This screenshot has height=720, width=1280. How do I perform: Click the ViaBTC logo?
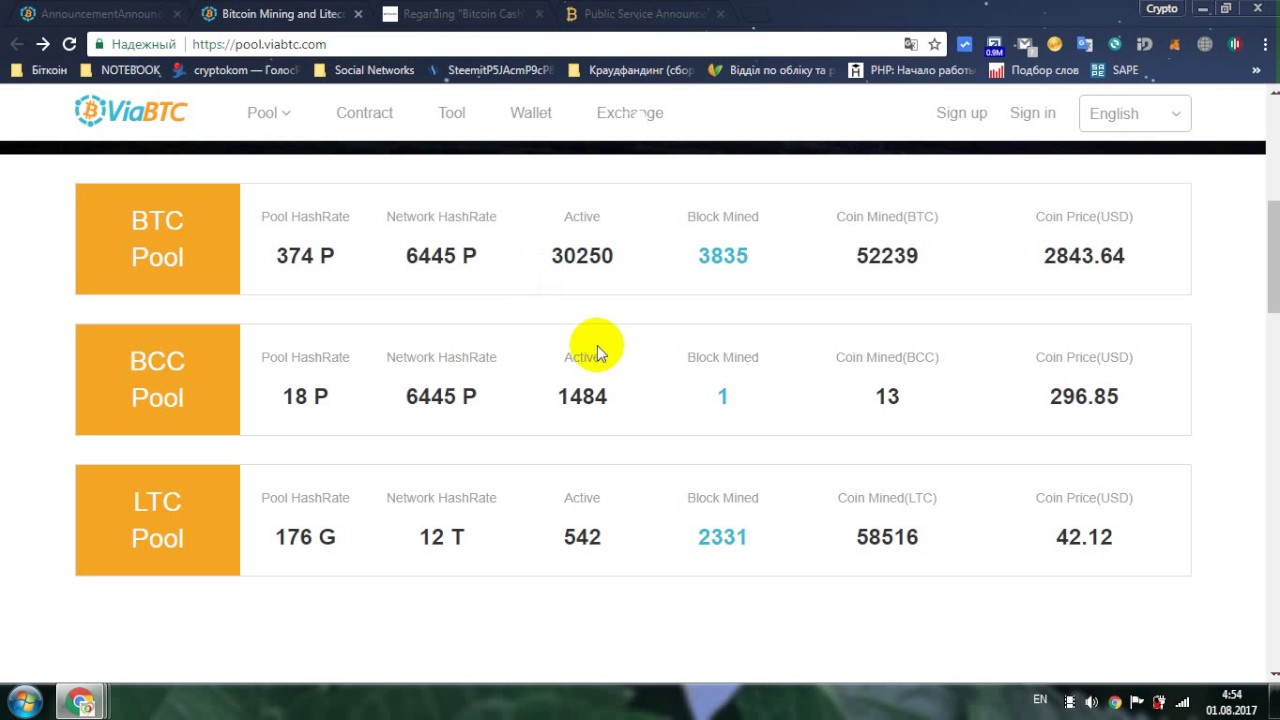tap(131, 112)
